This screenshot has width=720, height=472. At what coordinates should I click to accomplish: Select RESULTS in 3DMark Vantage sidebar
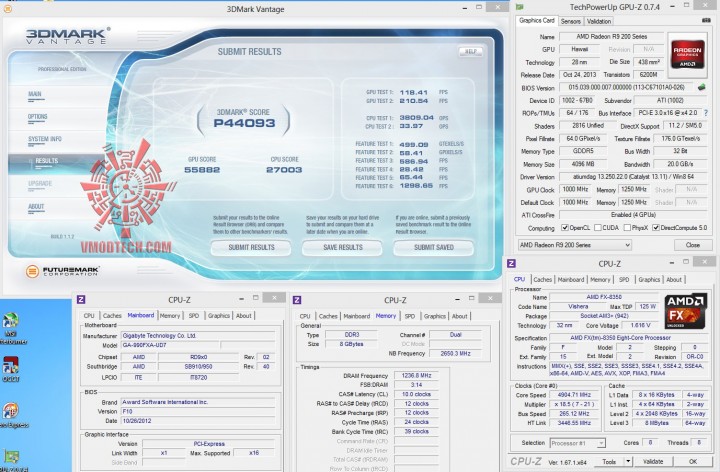click(x=47, y=161)
